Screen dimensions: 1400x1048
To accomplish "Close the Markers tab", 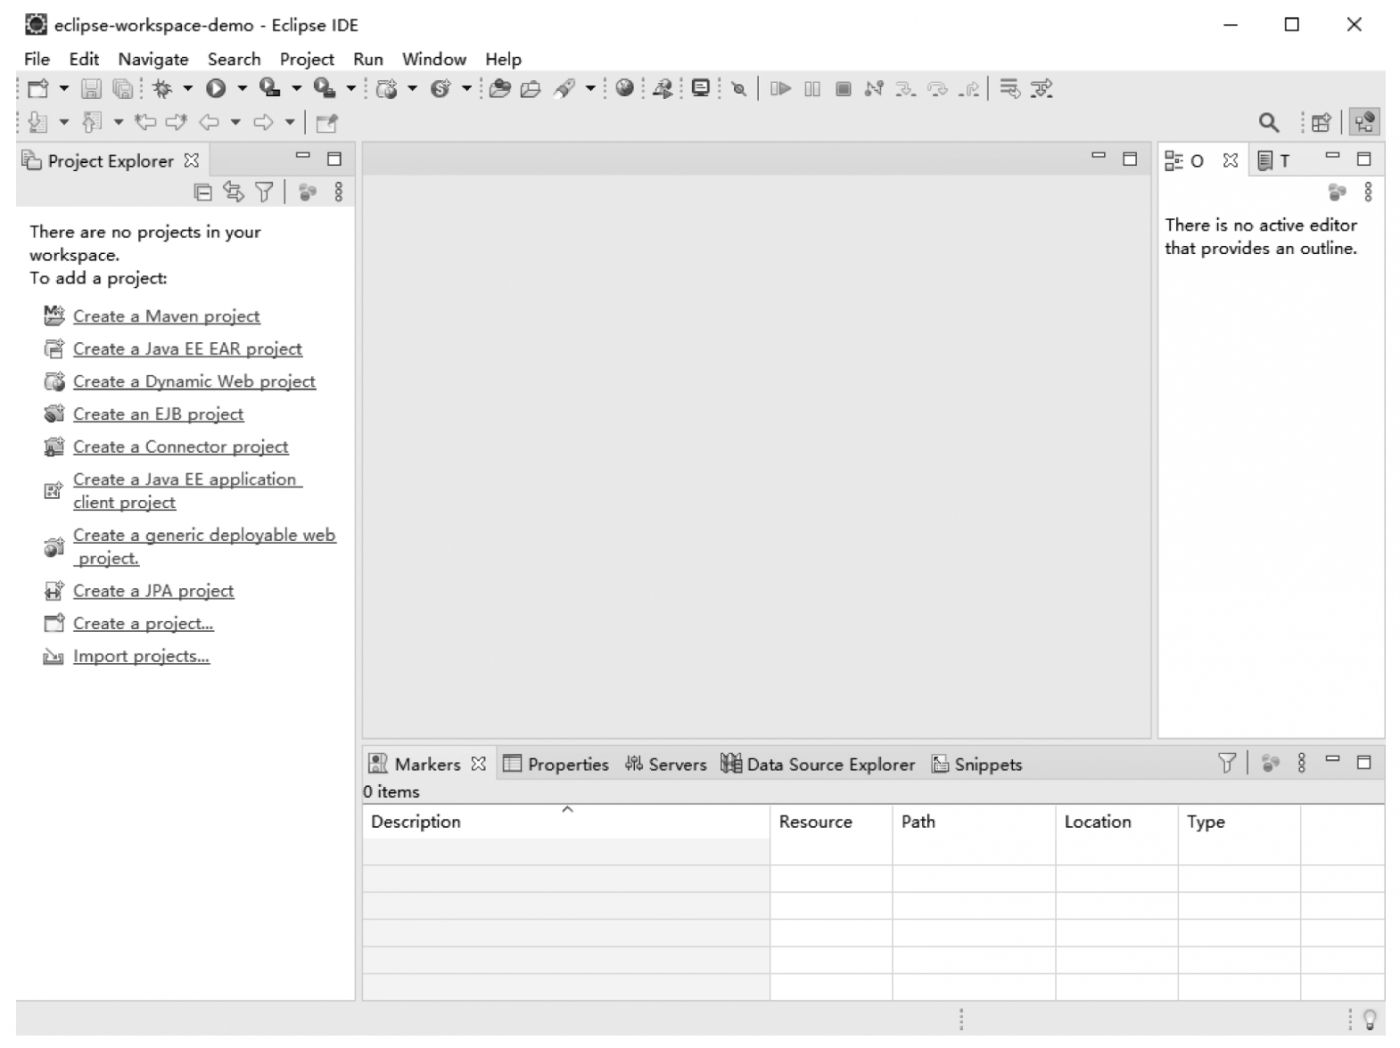I will 478,764.
